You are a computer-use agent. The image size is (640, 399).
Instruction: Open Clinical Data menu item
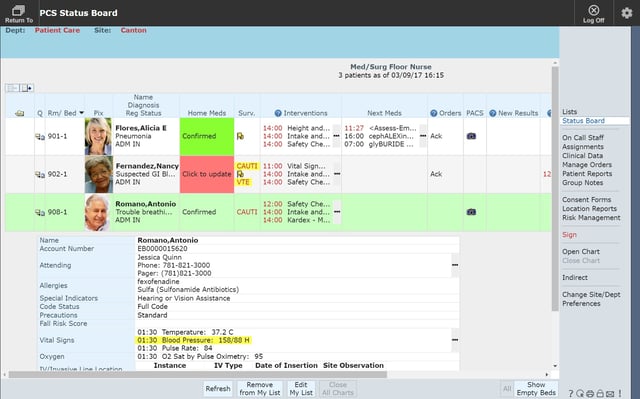click(582, 156)
